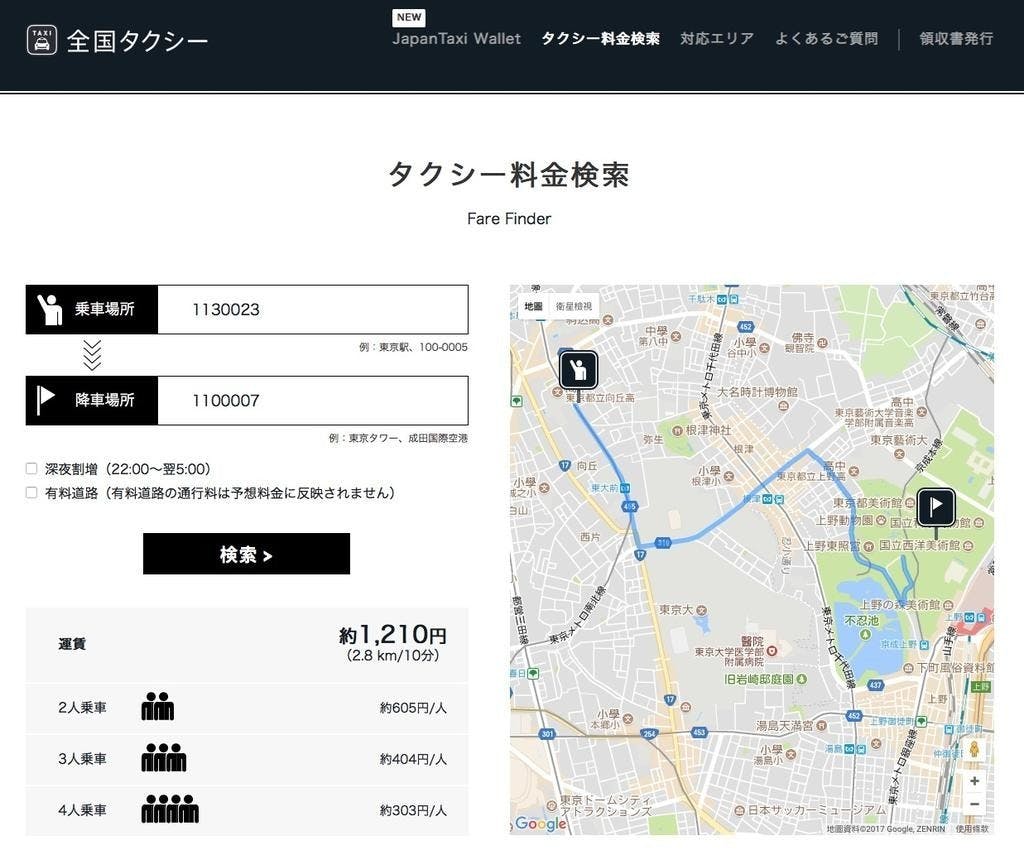Viewport: 1024px width, 855px height.
Task: Click the Fare Finder subtitle text
Action: pyautogui.click(x=509, y=219)
